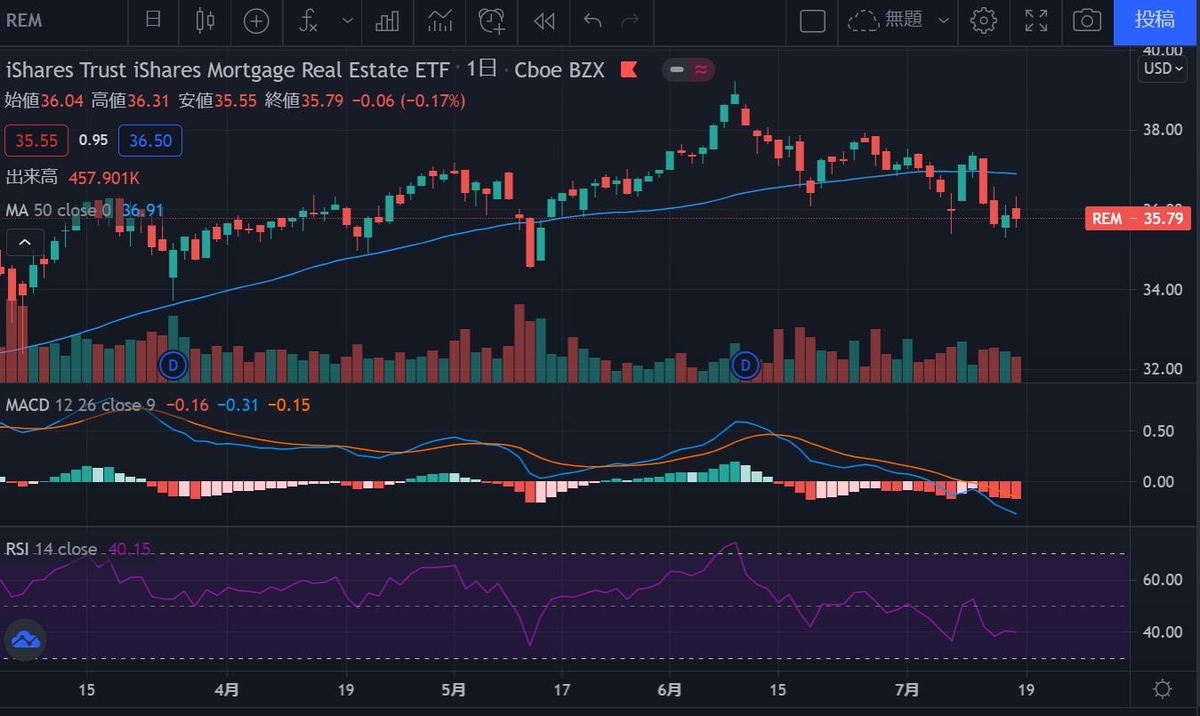Screen dimensions: 1200x716
Task: Click the 終値35.79 closing value
Action: pos(304,101)
